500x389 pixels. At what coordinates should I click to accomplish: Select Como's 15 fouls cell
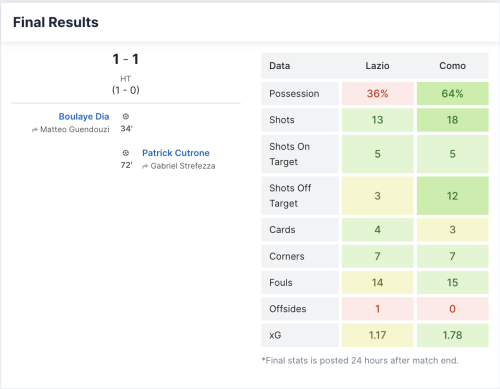pyautogui.click(x=453, y=283)
